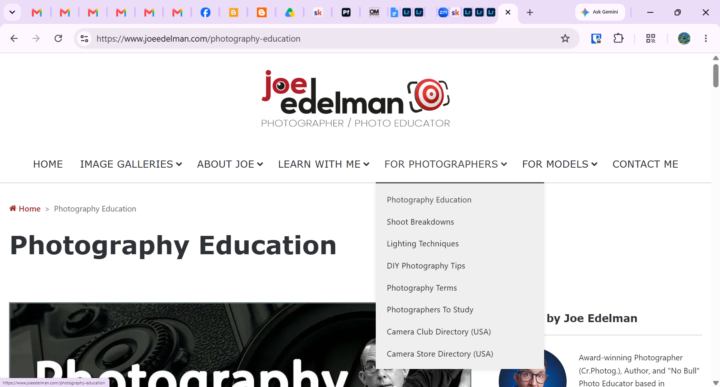Open a new tab with the plus icon

click(x=529, y=12)
